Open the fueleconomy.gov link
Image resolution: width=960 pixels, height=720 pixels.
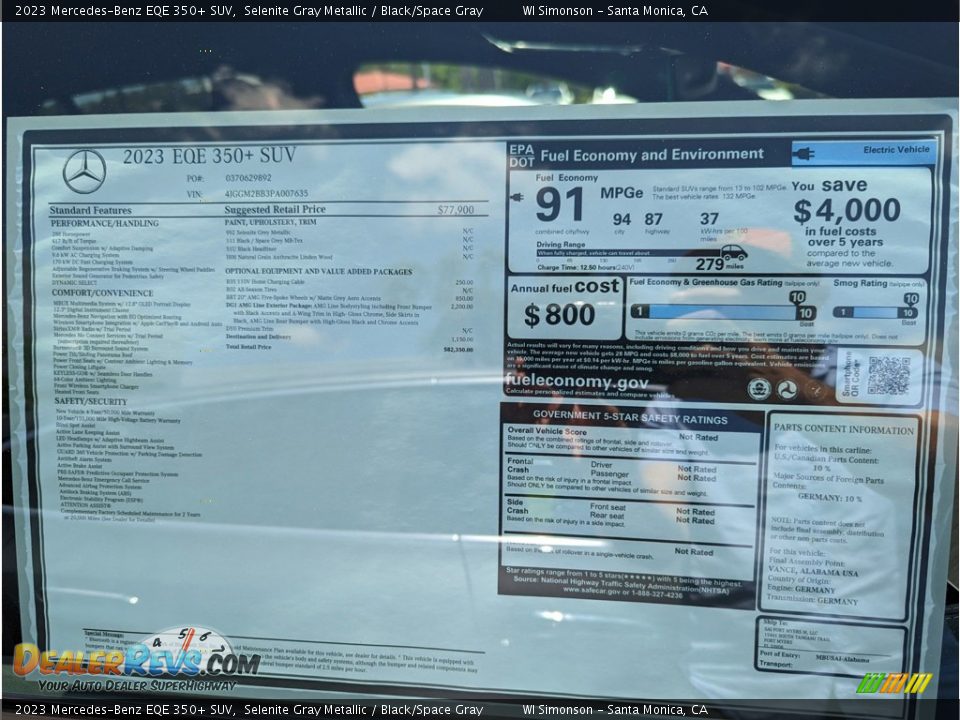click(576, 381)
